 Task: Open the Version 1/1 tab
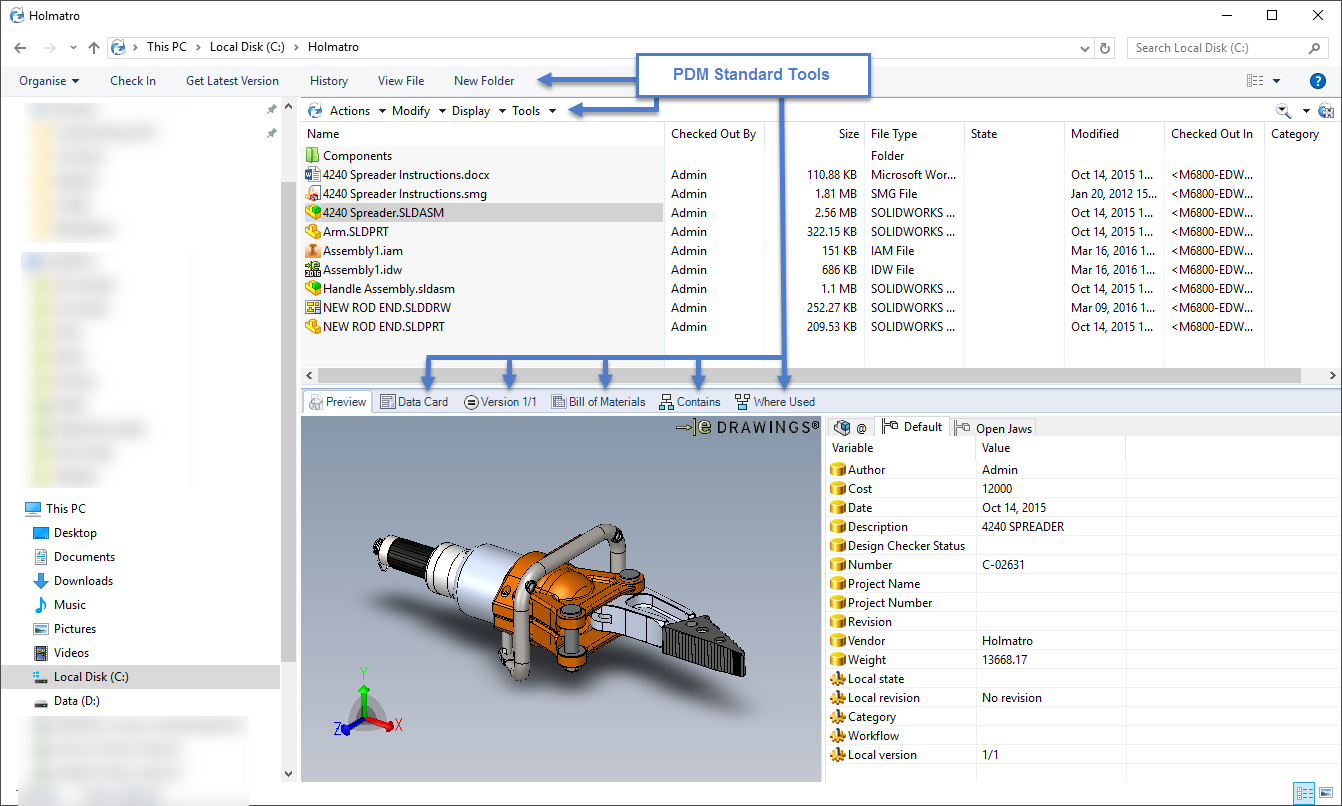[500, 402]
